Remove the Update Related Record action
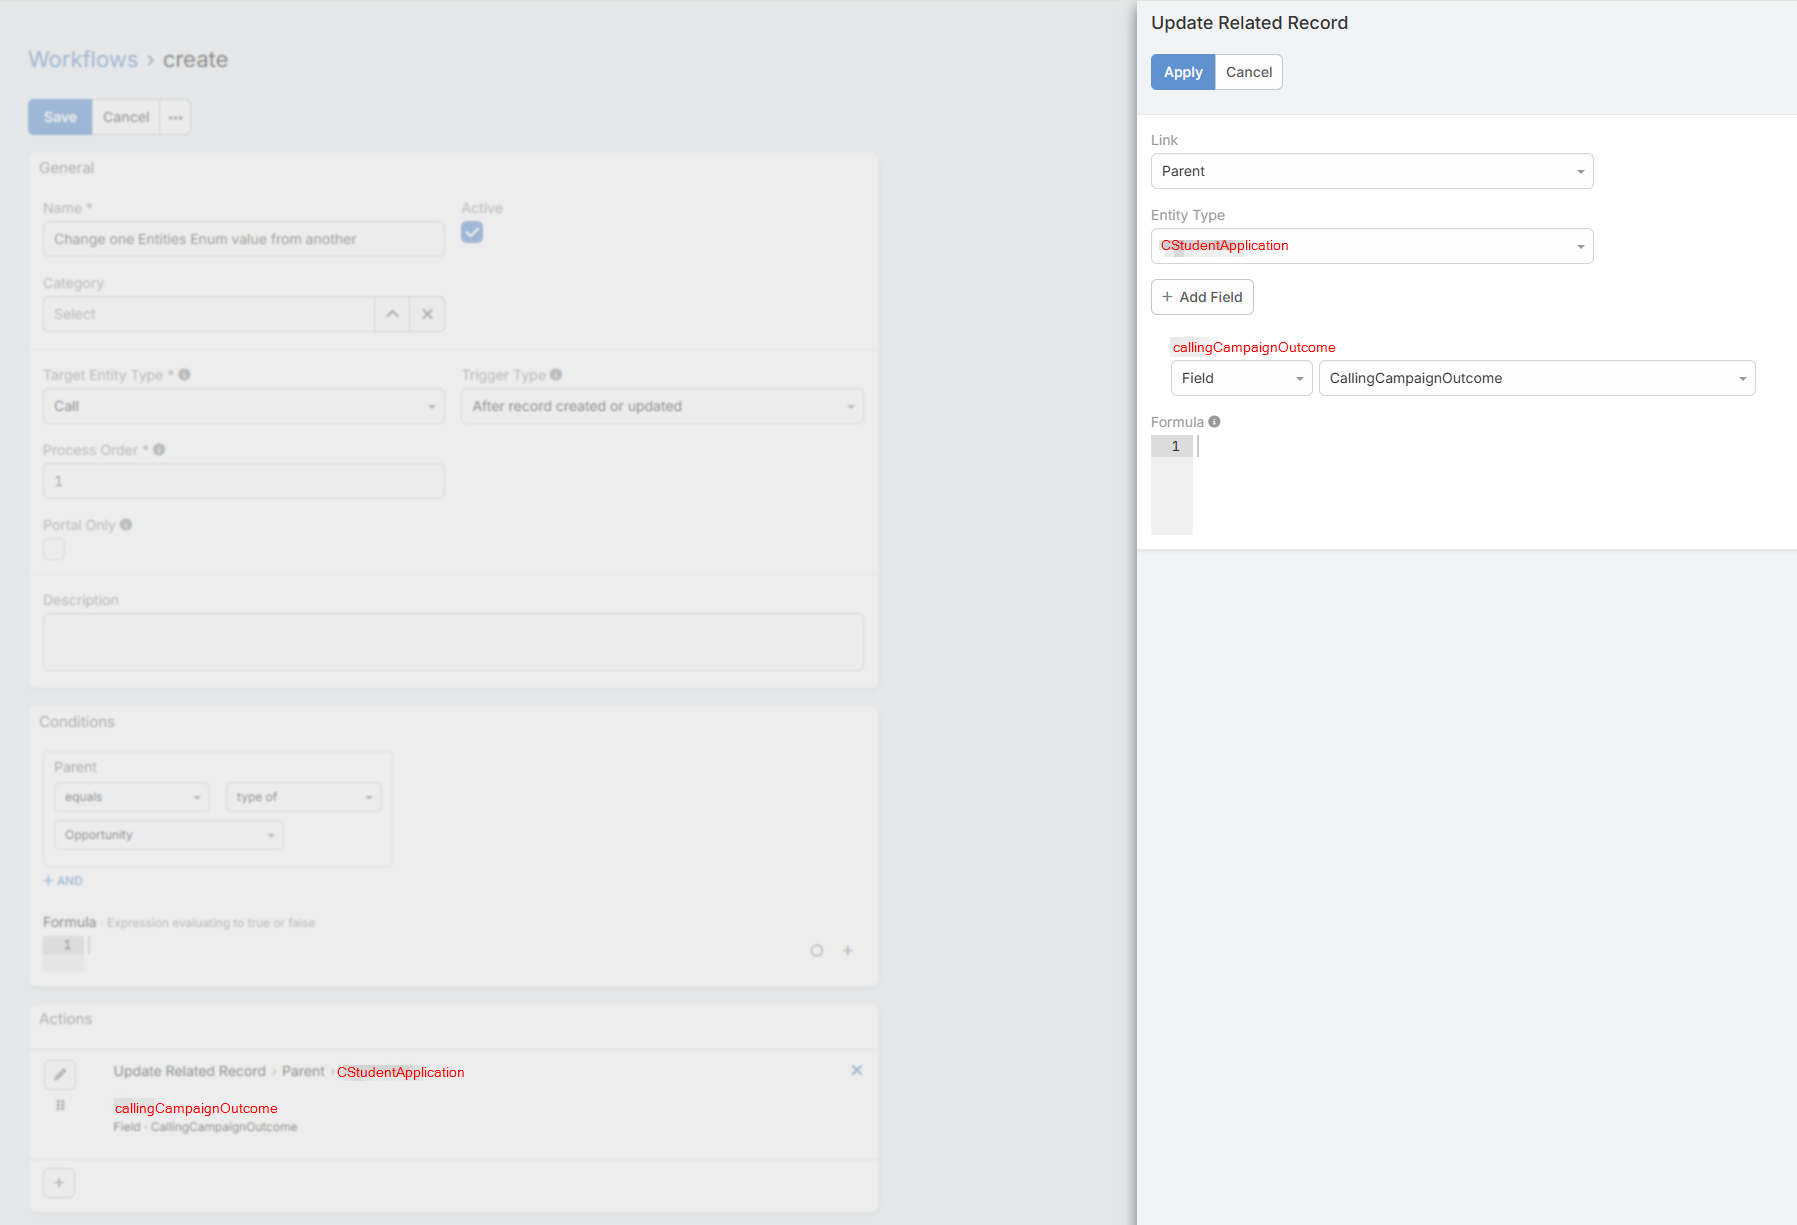This screenshot has width=1797, height=1225. pyautogui.click(x=857, y=1070)
